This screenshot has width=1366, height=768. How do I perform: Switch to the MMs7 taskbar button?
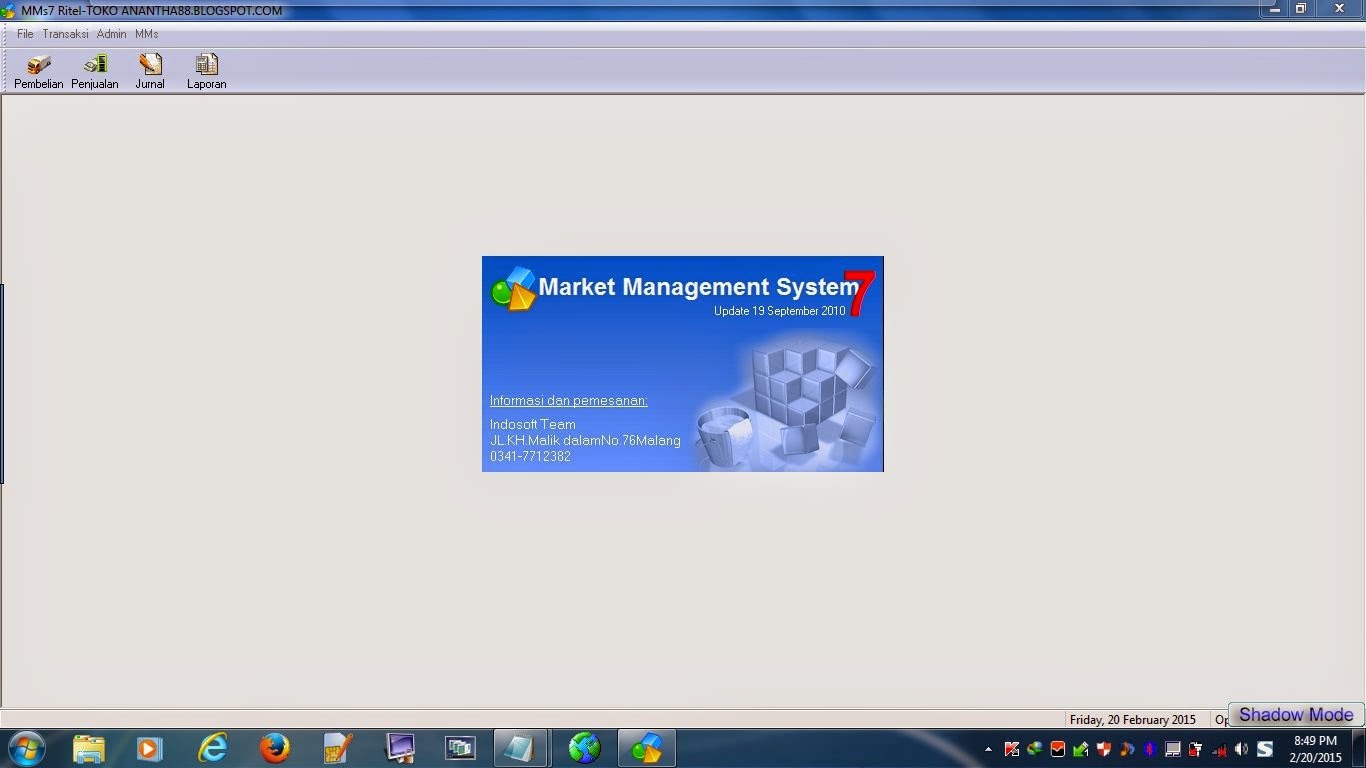pyautogui.click(x=647, y=748)
